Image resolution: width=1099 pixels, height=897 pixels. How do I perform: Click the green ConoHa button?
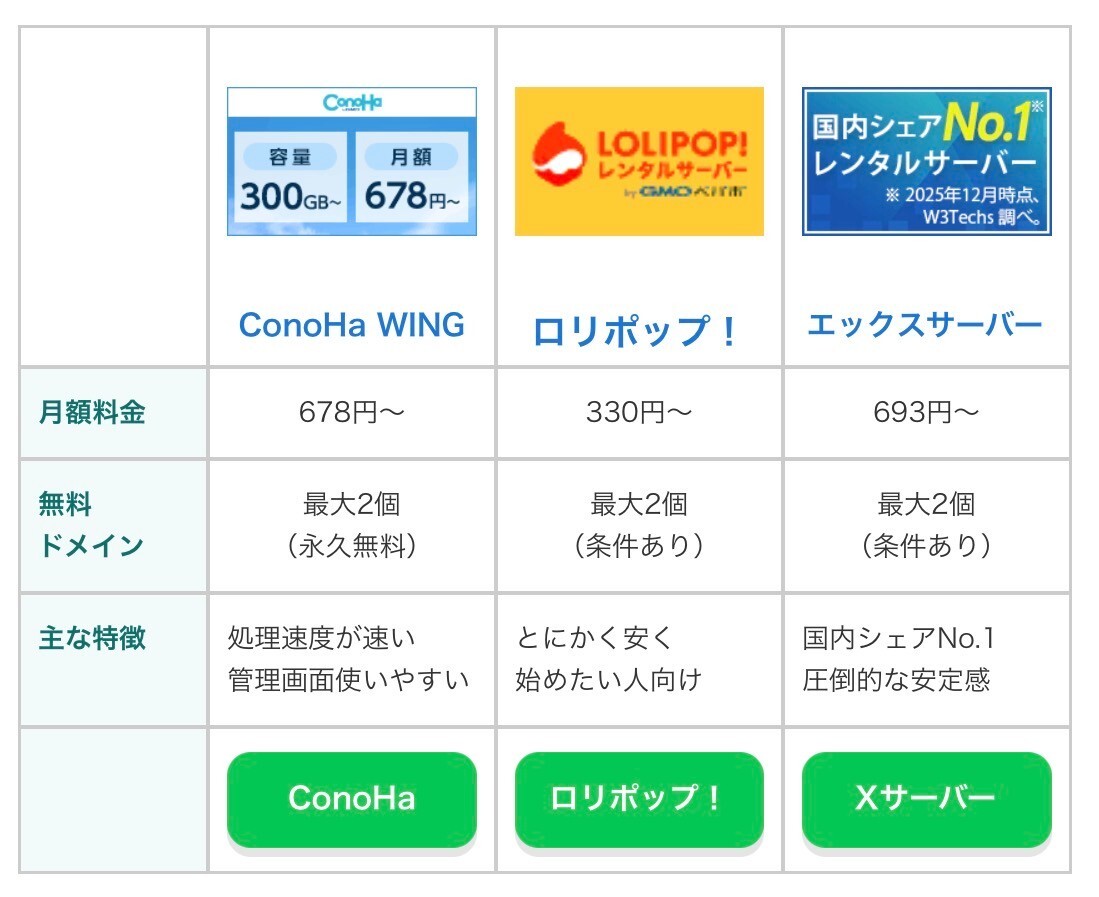pos(352,799)
